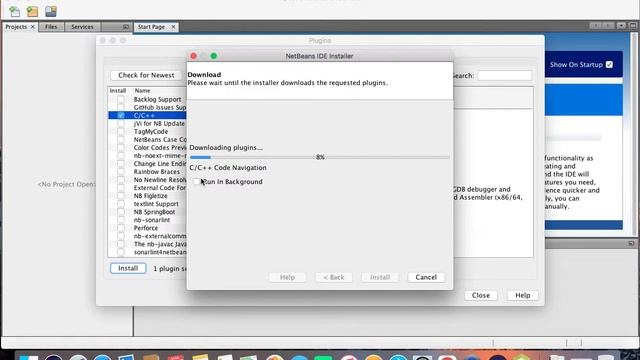640x360 pixels.
Task: Close the Projects tab
Action: 33,27
